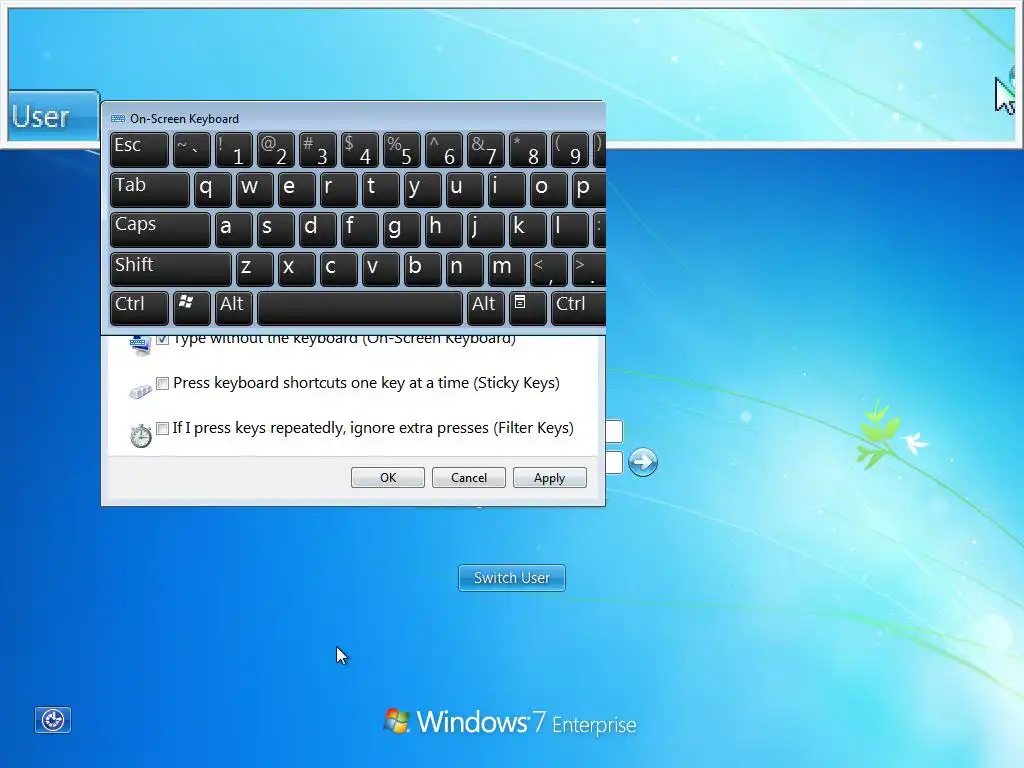Click the spacebar key
The image size is (1024, 768).
(360, 308)
